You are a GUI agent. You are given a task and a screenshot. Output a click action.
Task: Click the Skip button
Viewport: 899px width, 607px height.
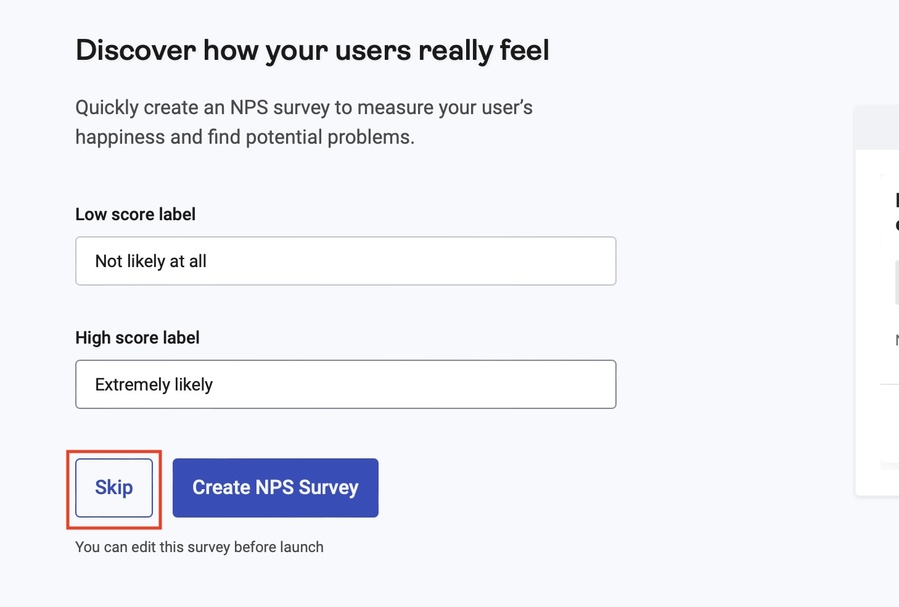(x=114, y=488)
